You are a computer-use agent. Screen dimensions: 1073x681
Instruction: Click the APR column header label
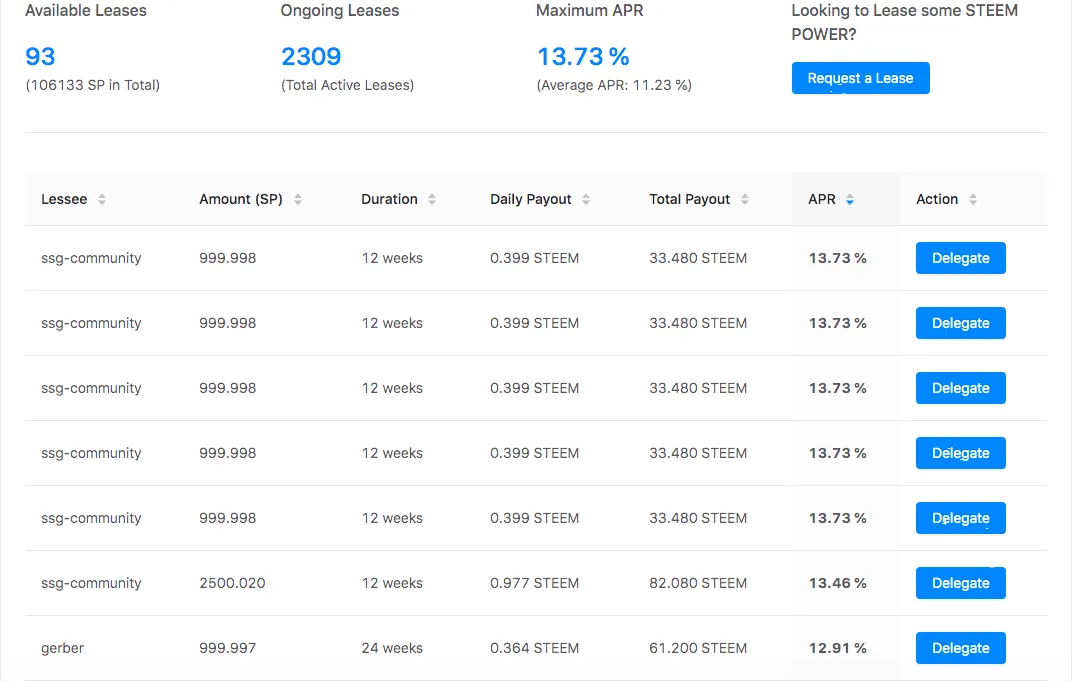point(822,199)
